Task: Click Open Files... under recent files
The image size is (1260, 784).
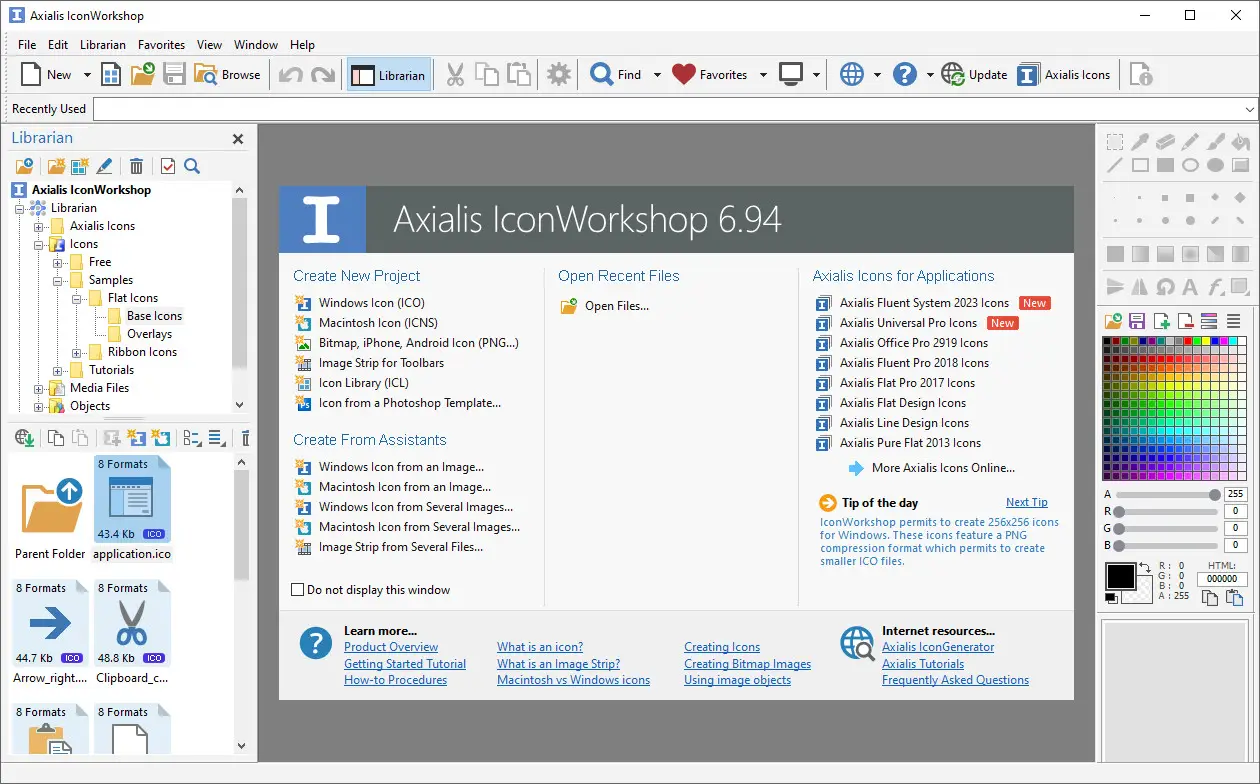Action: 616,306
